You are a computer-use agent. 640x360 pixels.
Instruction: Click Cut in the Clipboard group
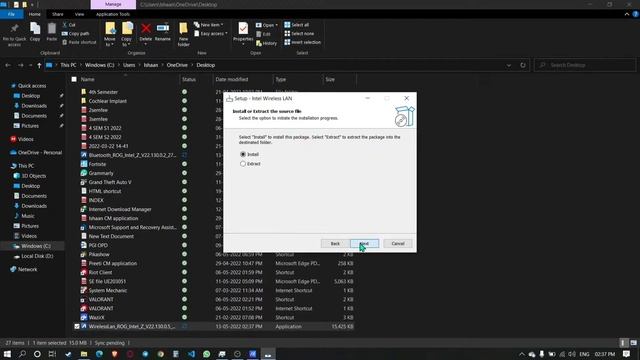click(69, 25)
